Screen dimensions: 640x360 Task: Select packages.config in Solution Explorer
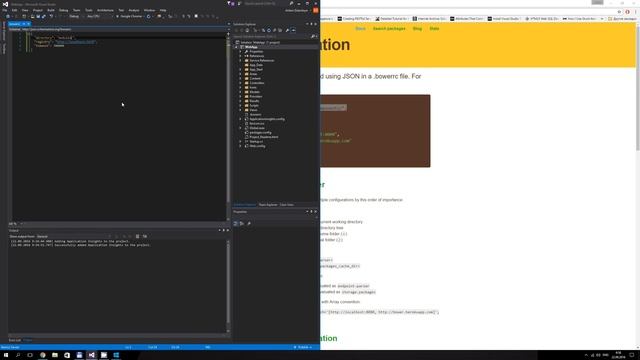260,133
